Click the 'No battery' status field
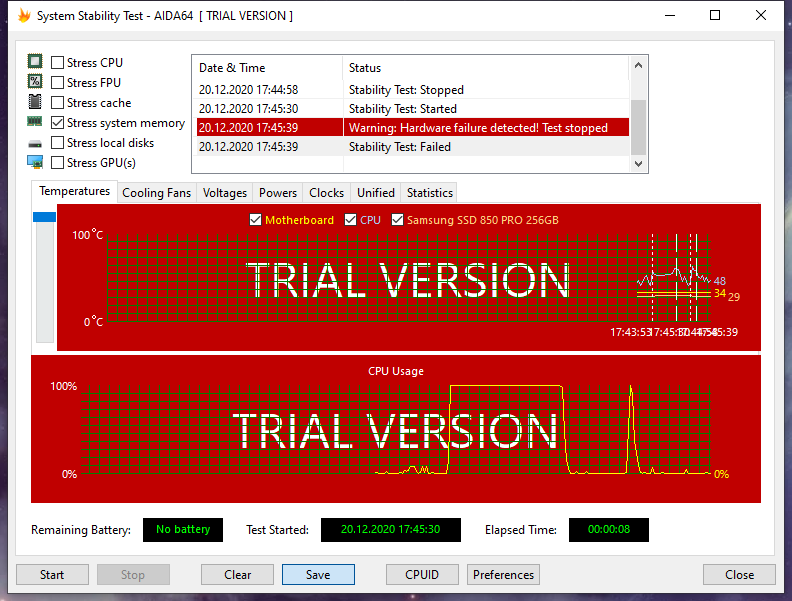The height and width of the screenshot is (601, 792). pyautogui.click(x=183, y=529)
